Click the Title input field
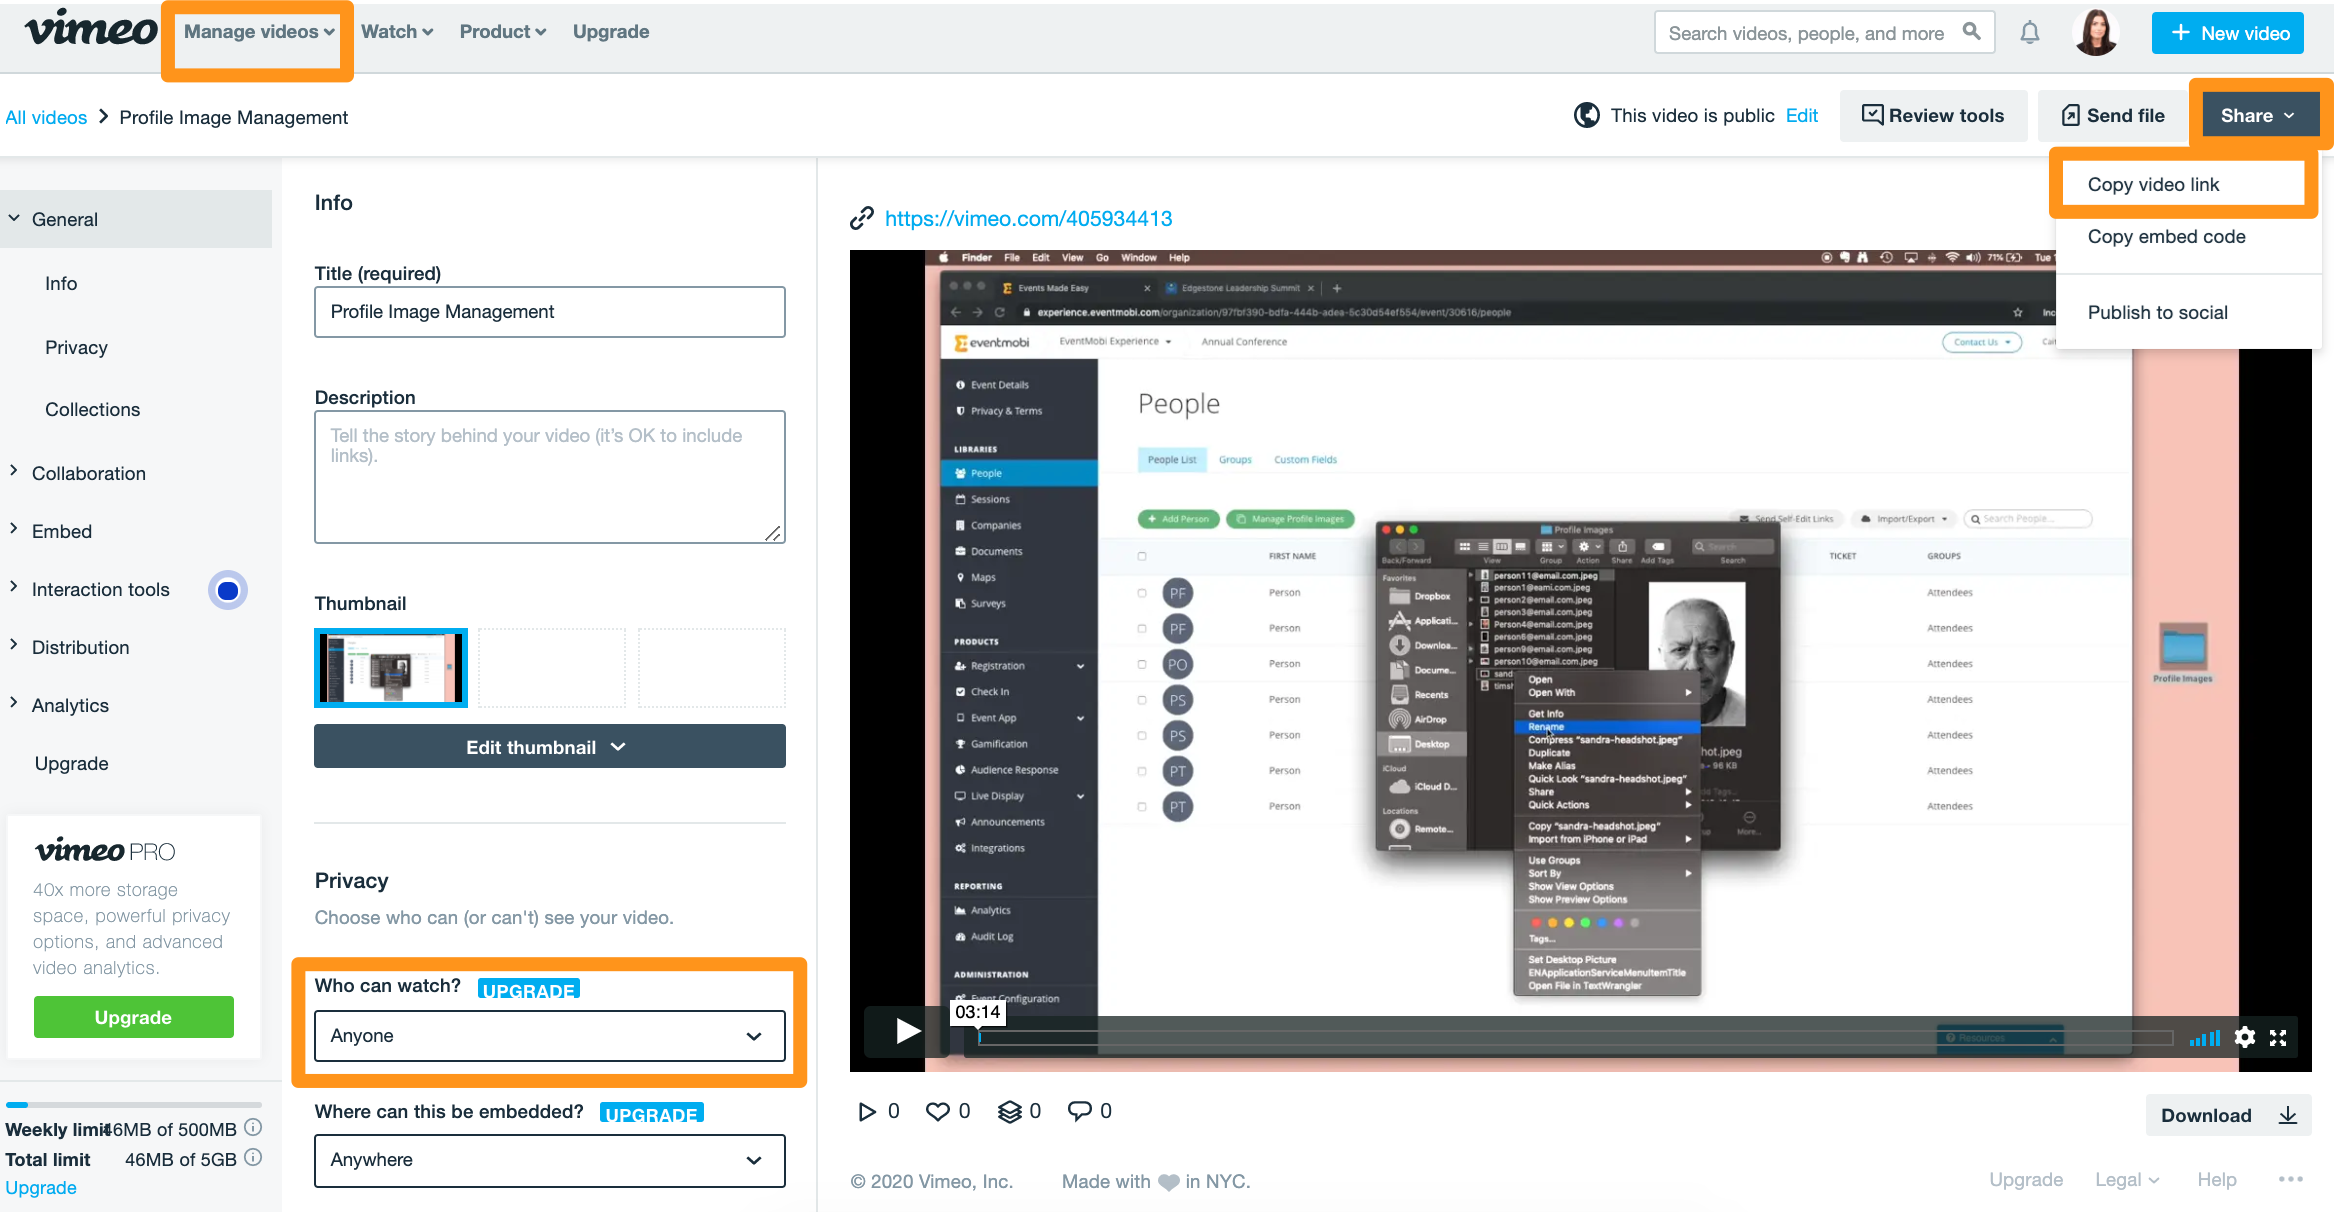The width and height of the screenshot is (2334, 1212). click(546, 310)
